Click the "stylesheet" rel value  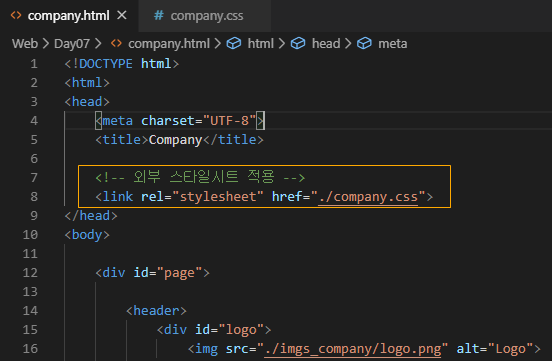point(218,197)
